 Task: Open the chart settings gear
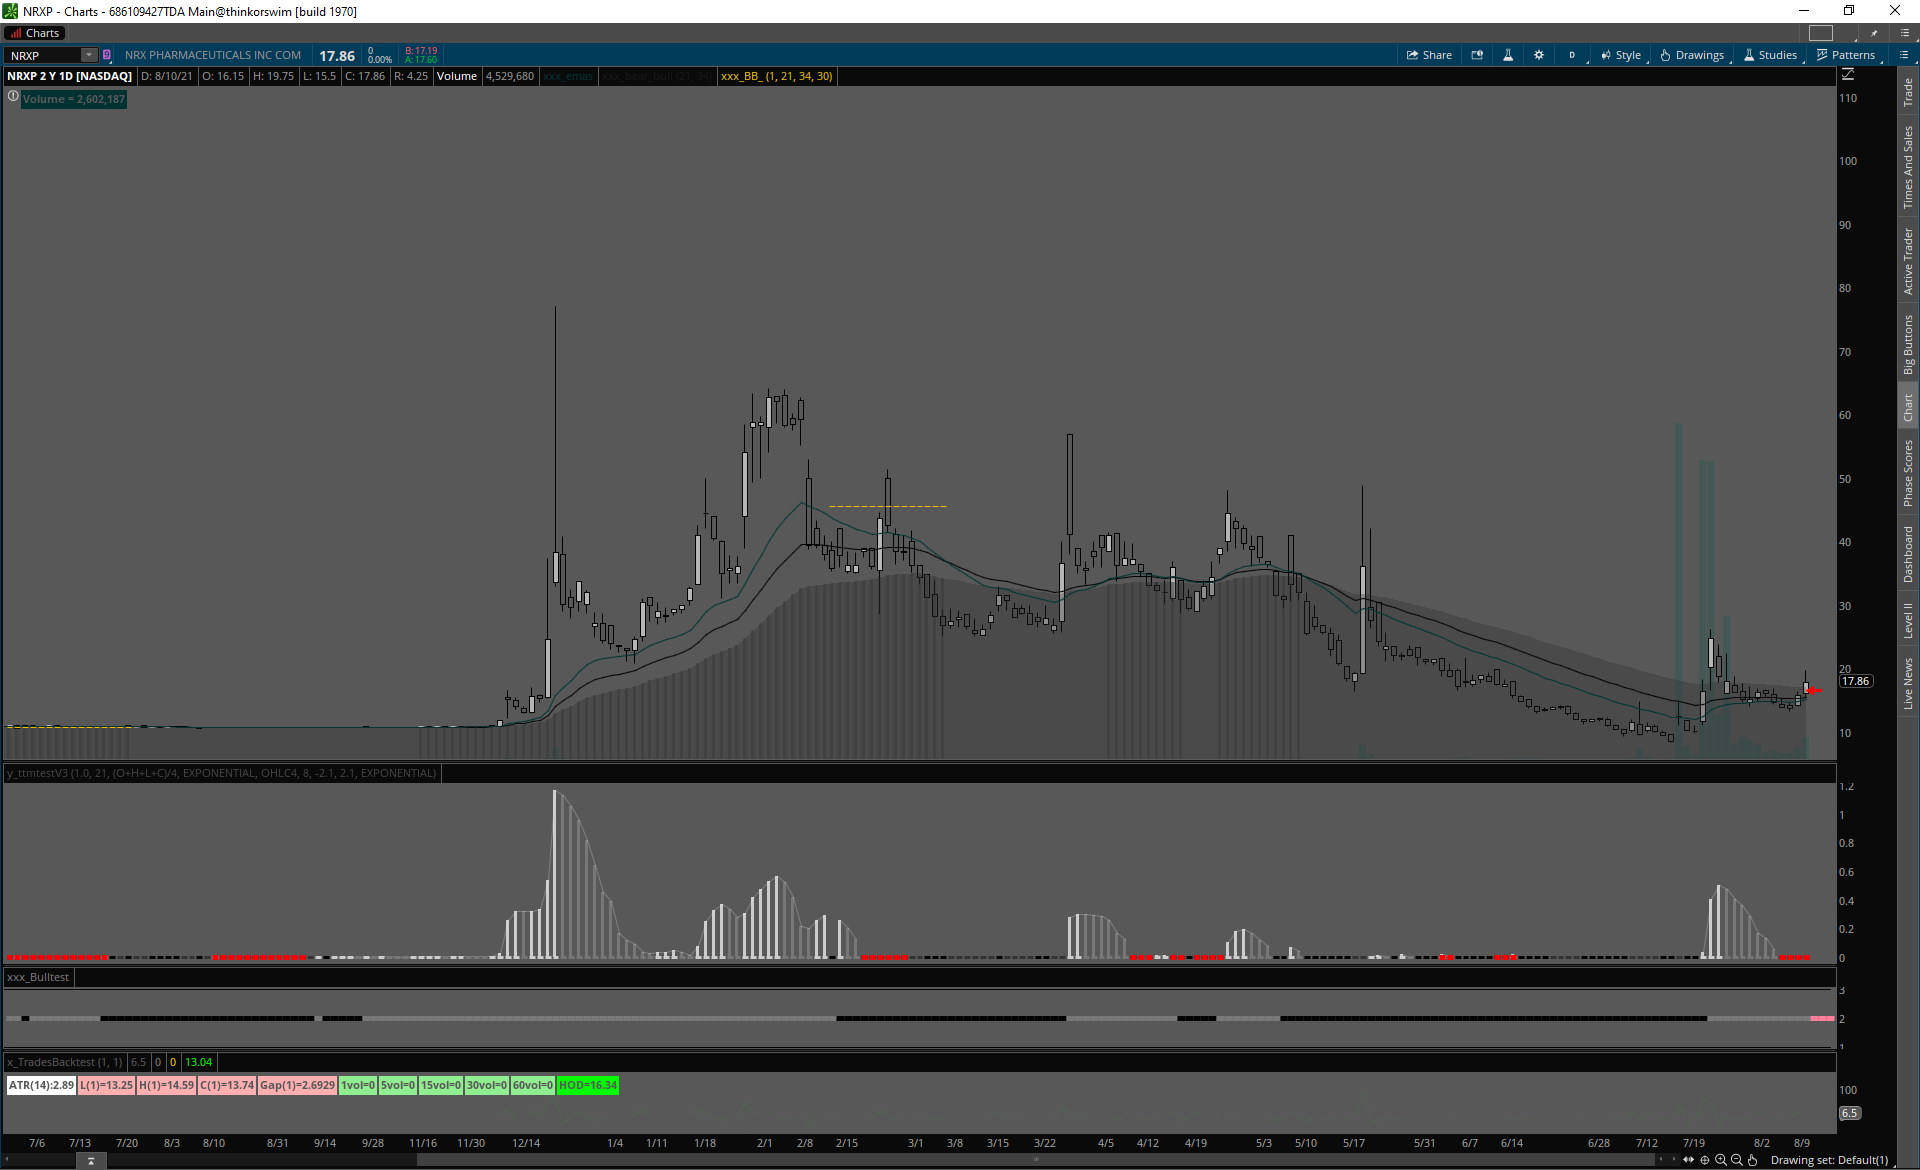(1539, 55)
